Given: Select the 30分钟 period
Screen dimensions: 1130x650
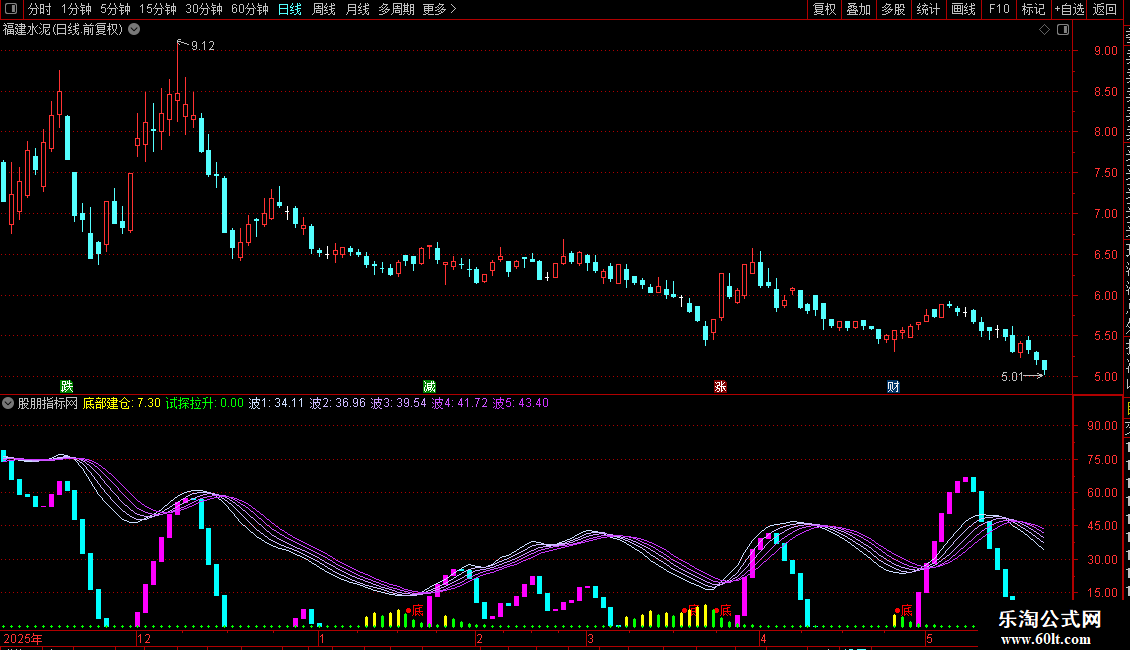Looking at the screenshot, I should (204, 9).
